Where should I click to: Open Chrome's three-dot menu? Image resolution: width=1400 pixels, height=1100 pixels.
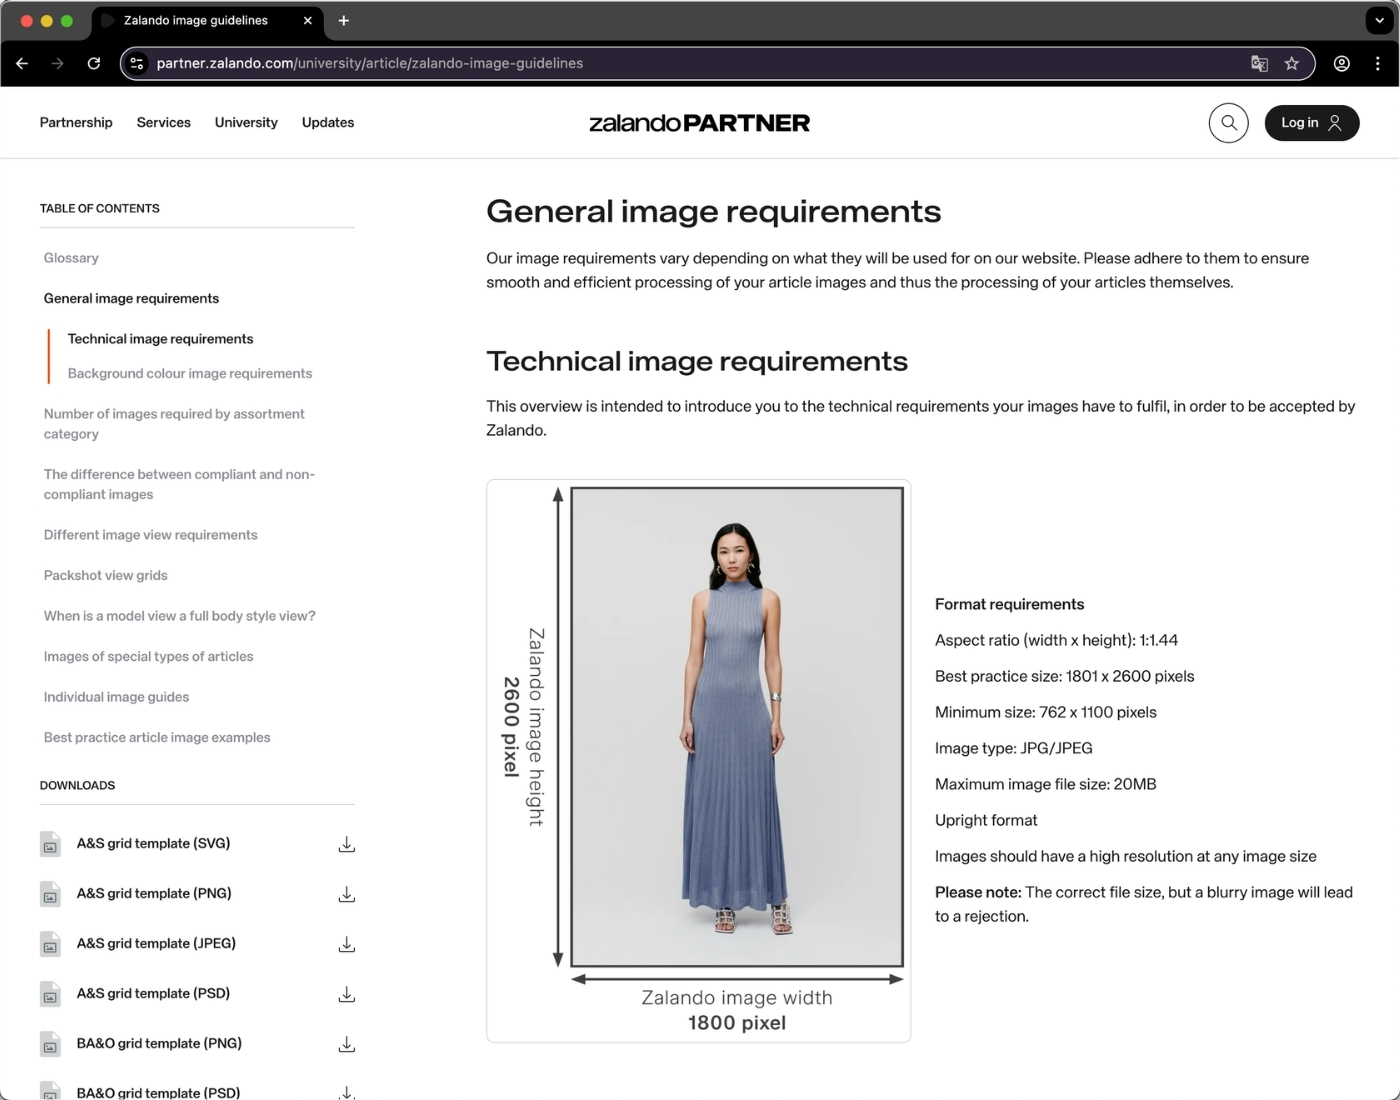click(x=1378, y=63)
